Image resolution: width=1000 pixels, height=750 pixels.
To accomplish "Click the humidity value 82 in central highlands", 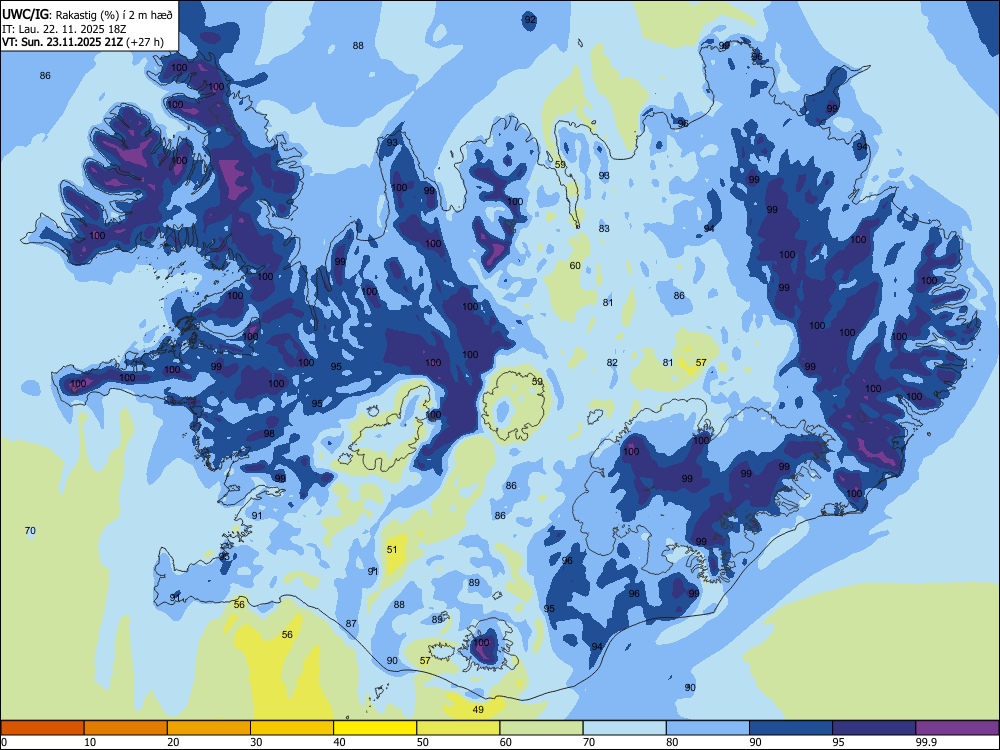I will coord(612,363).
